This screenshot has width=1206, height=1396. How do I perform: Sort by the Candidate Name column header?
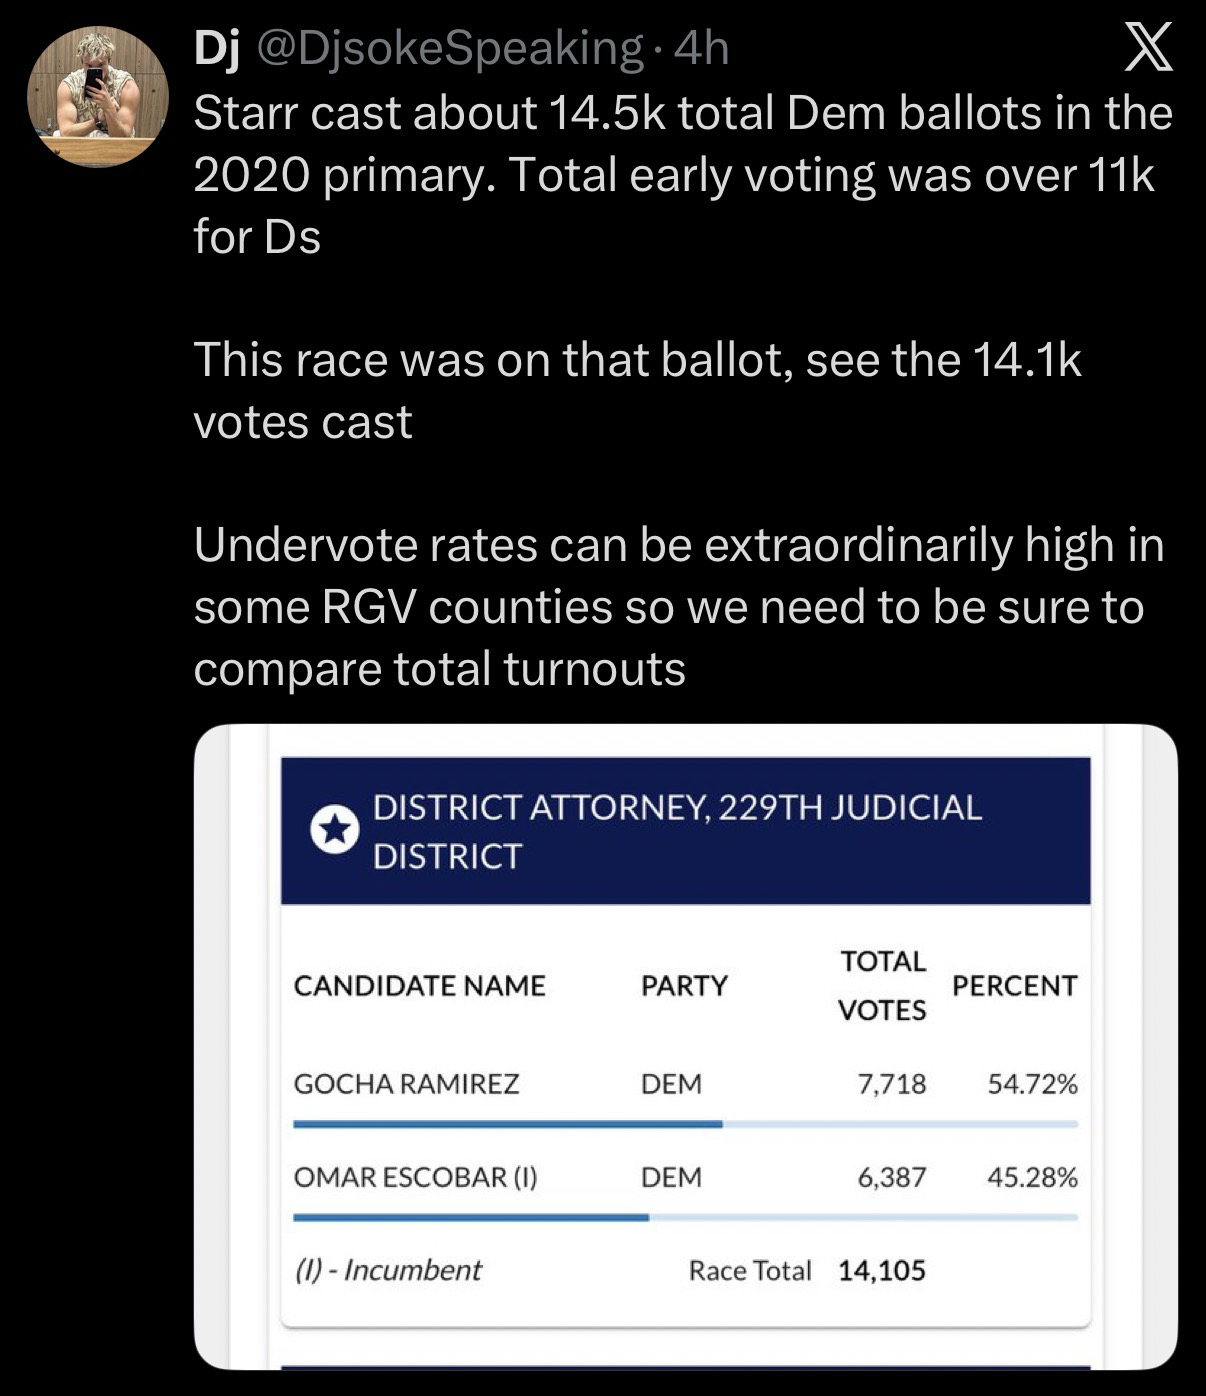pos(419,986)
